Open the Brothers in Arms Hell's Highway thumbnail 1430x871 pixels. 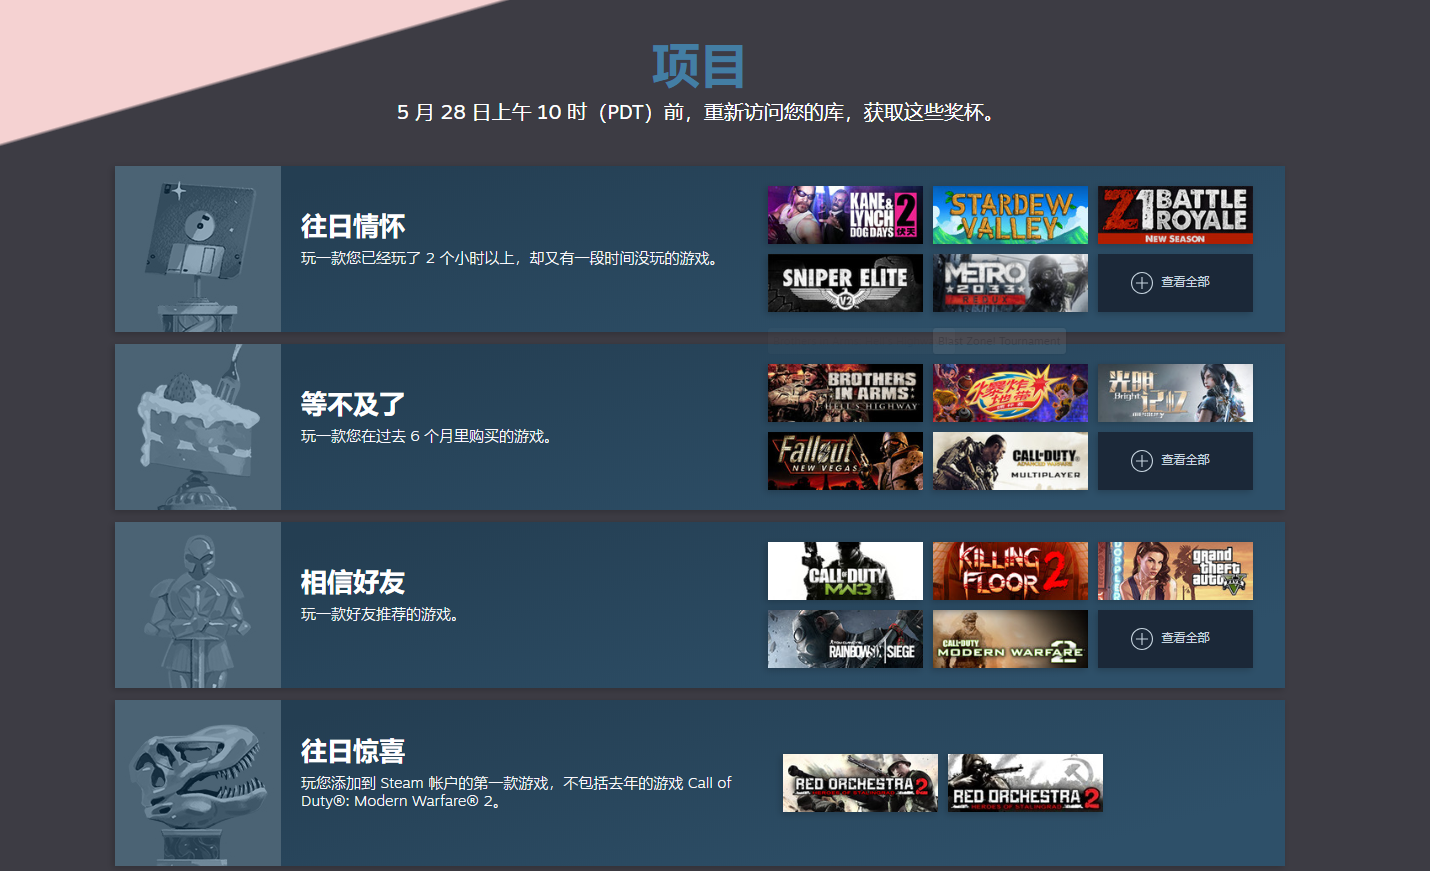(x=845, y=393)
